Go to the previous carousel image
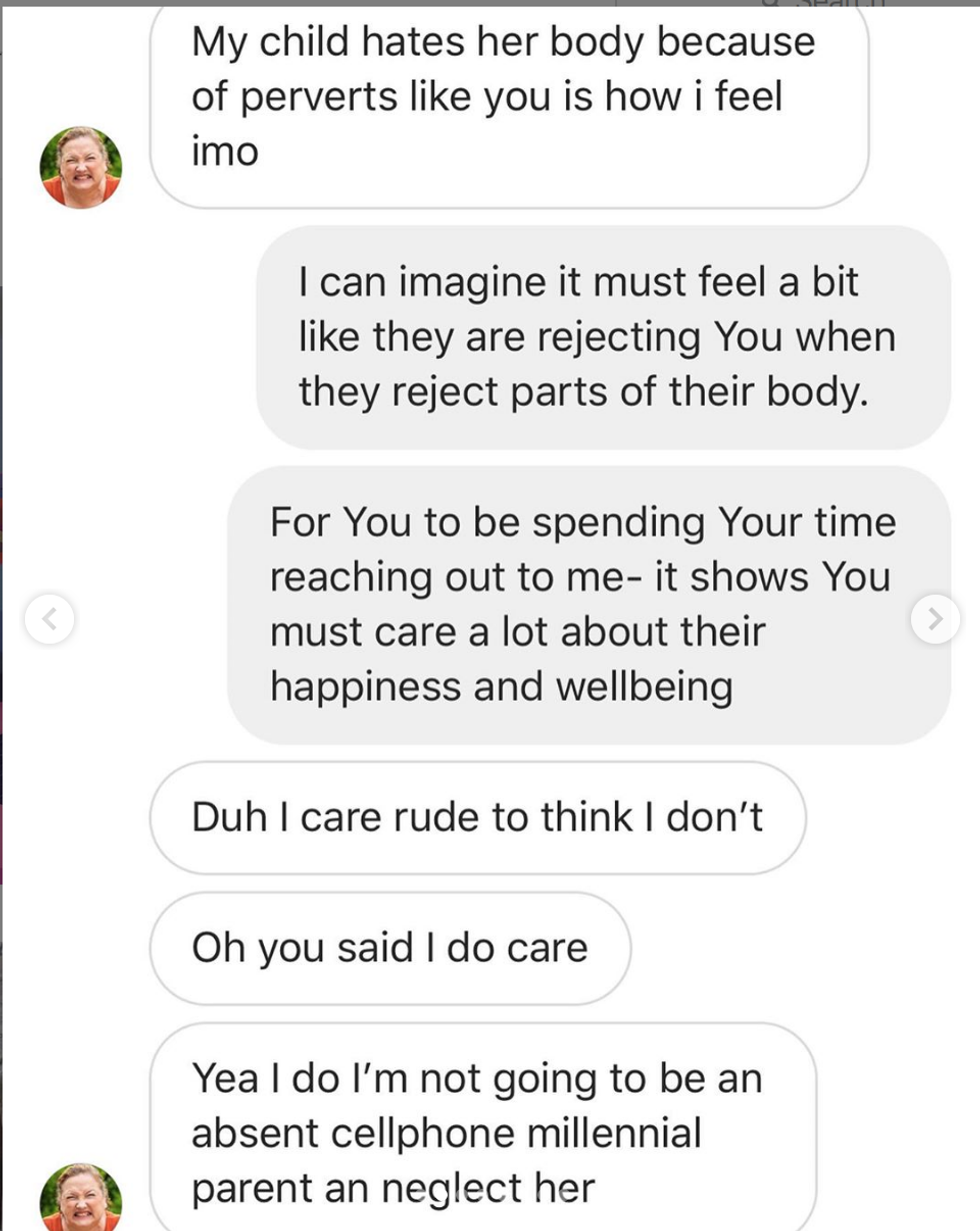This screenshot has width=980, height=1231. click(49, 619)
